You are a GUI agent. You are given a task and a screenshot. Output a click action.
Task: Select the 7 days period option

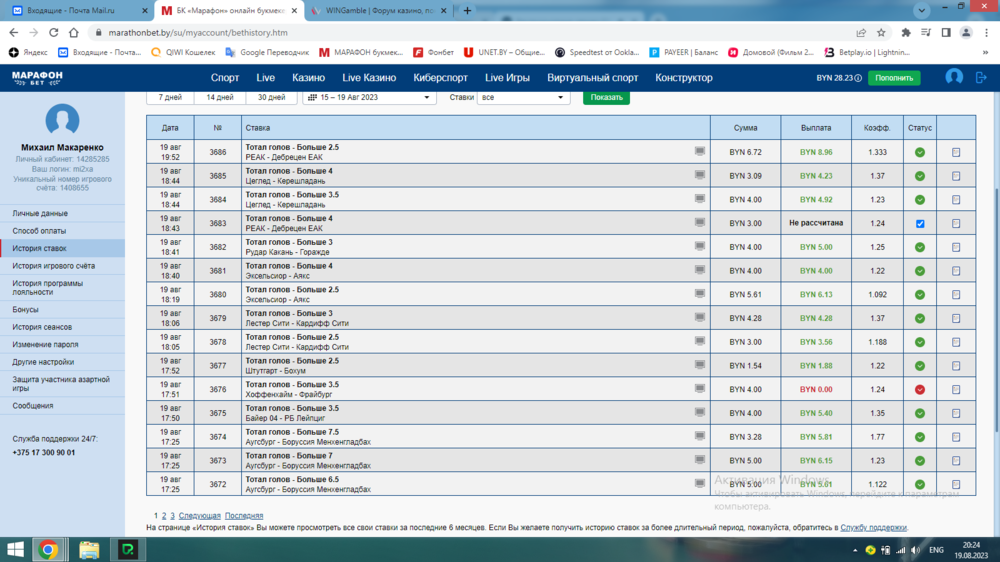tap(170, 97)
